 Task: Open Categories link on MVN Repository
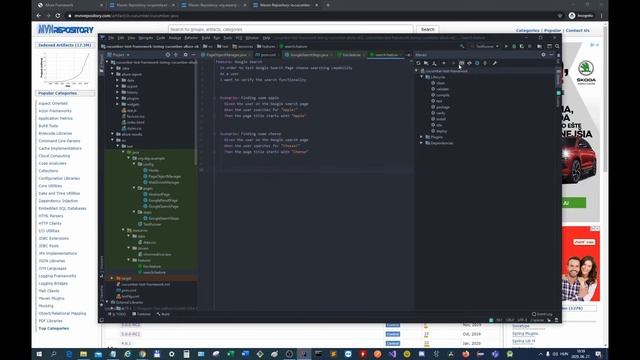click(527, 31)
